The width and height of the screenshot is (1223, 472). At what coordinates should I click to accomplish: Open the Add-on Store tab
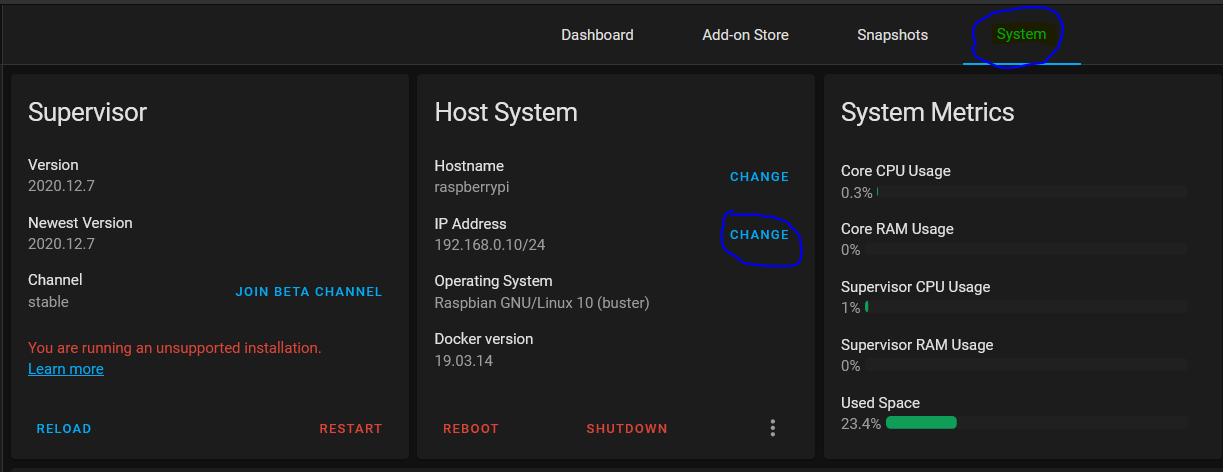(745, 35)
